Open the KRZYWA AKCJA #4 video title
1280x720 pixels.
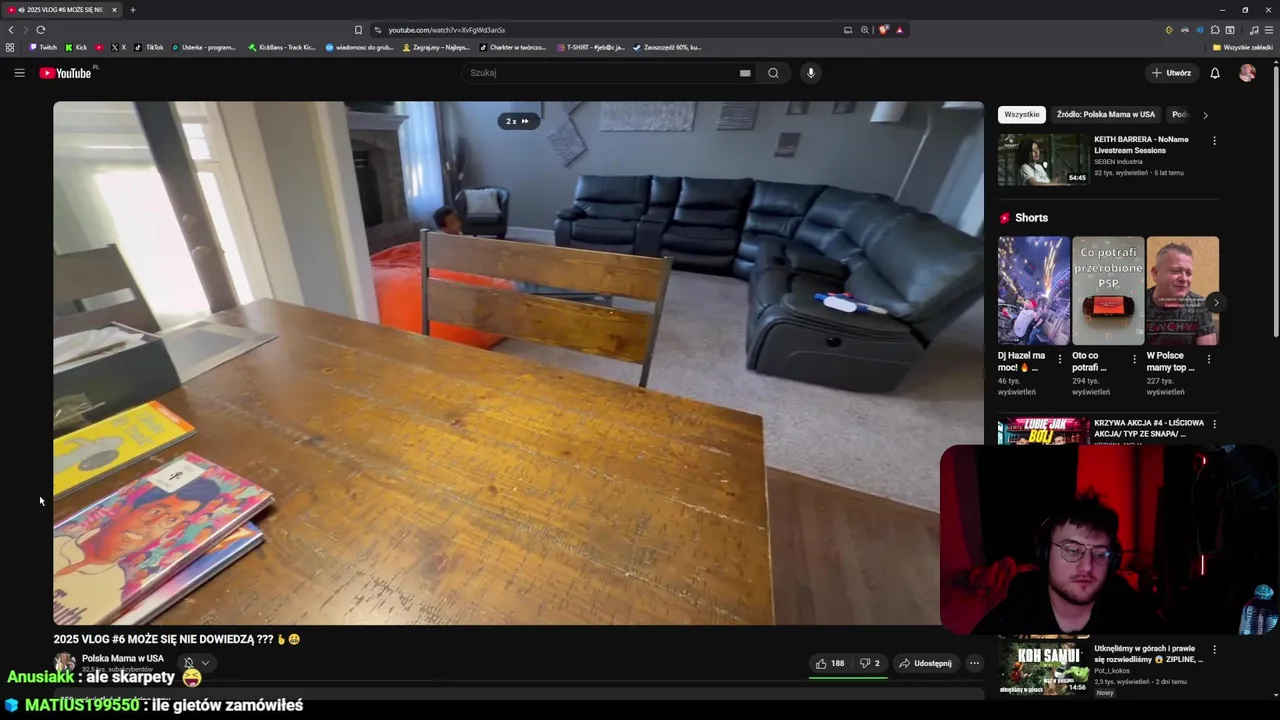click(1149, 428)
